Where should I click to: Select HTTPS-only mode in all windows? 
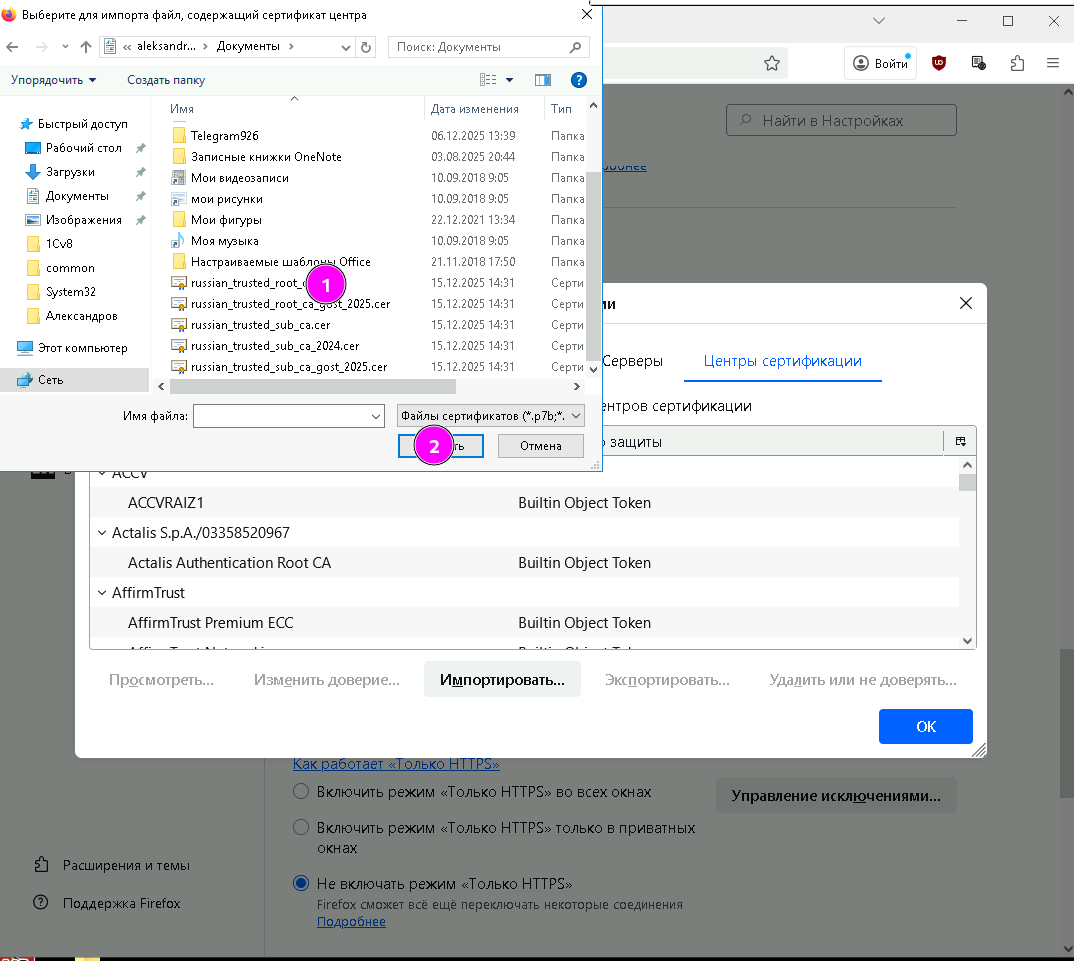pos(301,792)
